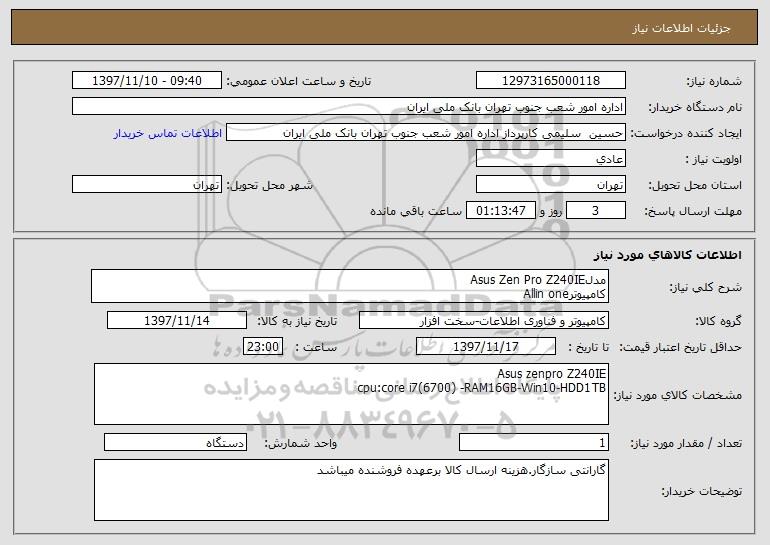Screen dimensions: 770x545
Task: Click the buyer notes box about گارانتی سازگار
Action: 351,490
